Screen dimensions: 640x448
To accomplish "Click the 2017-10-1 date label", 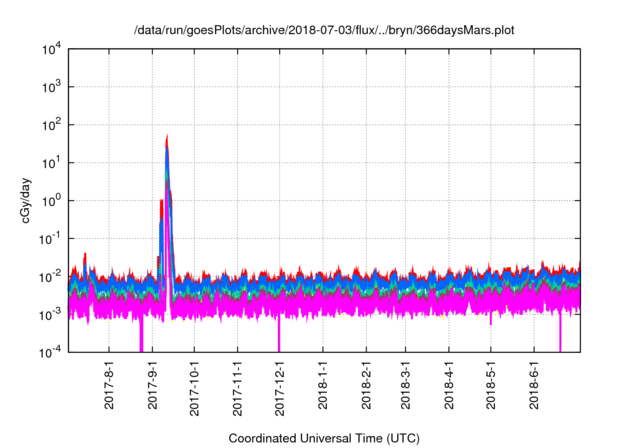I will point(195,388).
